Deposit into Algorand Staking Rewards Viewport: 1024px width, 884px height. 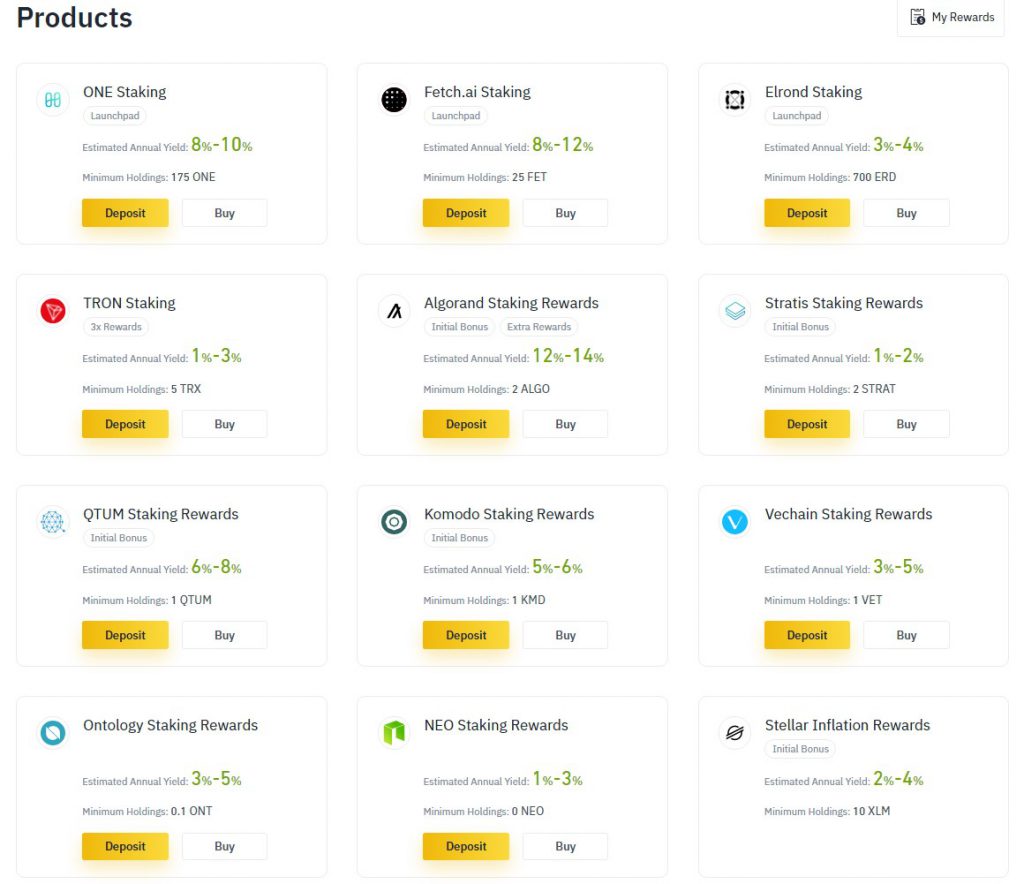coord(466,424)
